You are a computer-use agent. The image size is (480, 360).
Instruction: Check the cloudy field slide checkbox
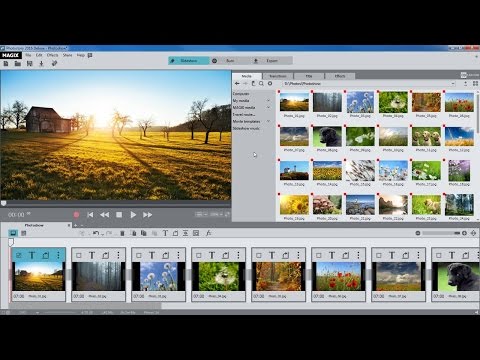coord(379,256)
